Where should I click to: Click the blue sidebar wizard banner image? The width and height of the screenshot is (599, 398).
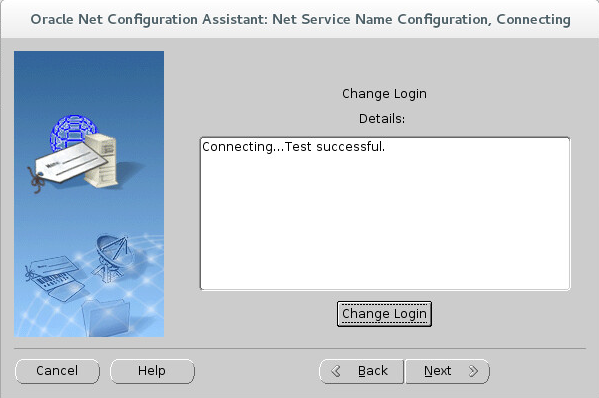[89, 194]
